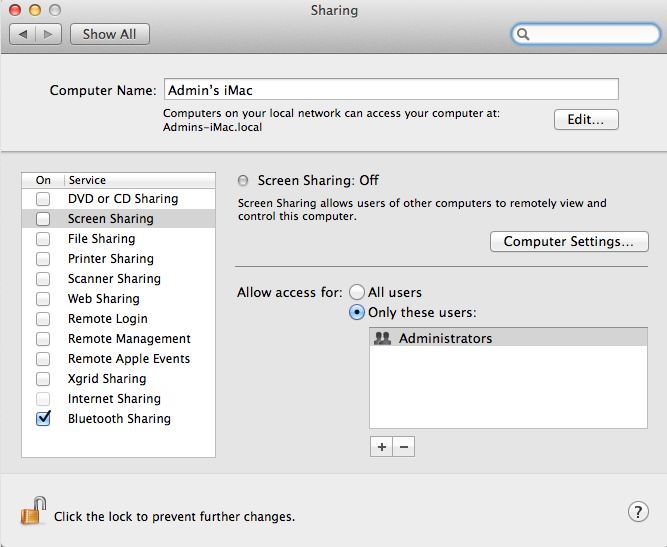667x547 pixels.
Task: Select the Administrators group icon
Action: pos(381,338)
